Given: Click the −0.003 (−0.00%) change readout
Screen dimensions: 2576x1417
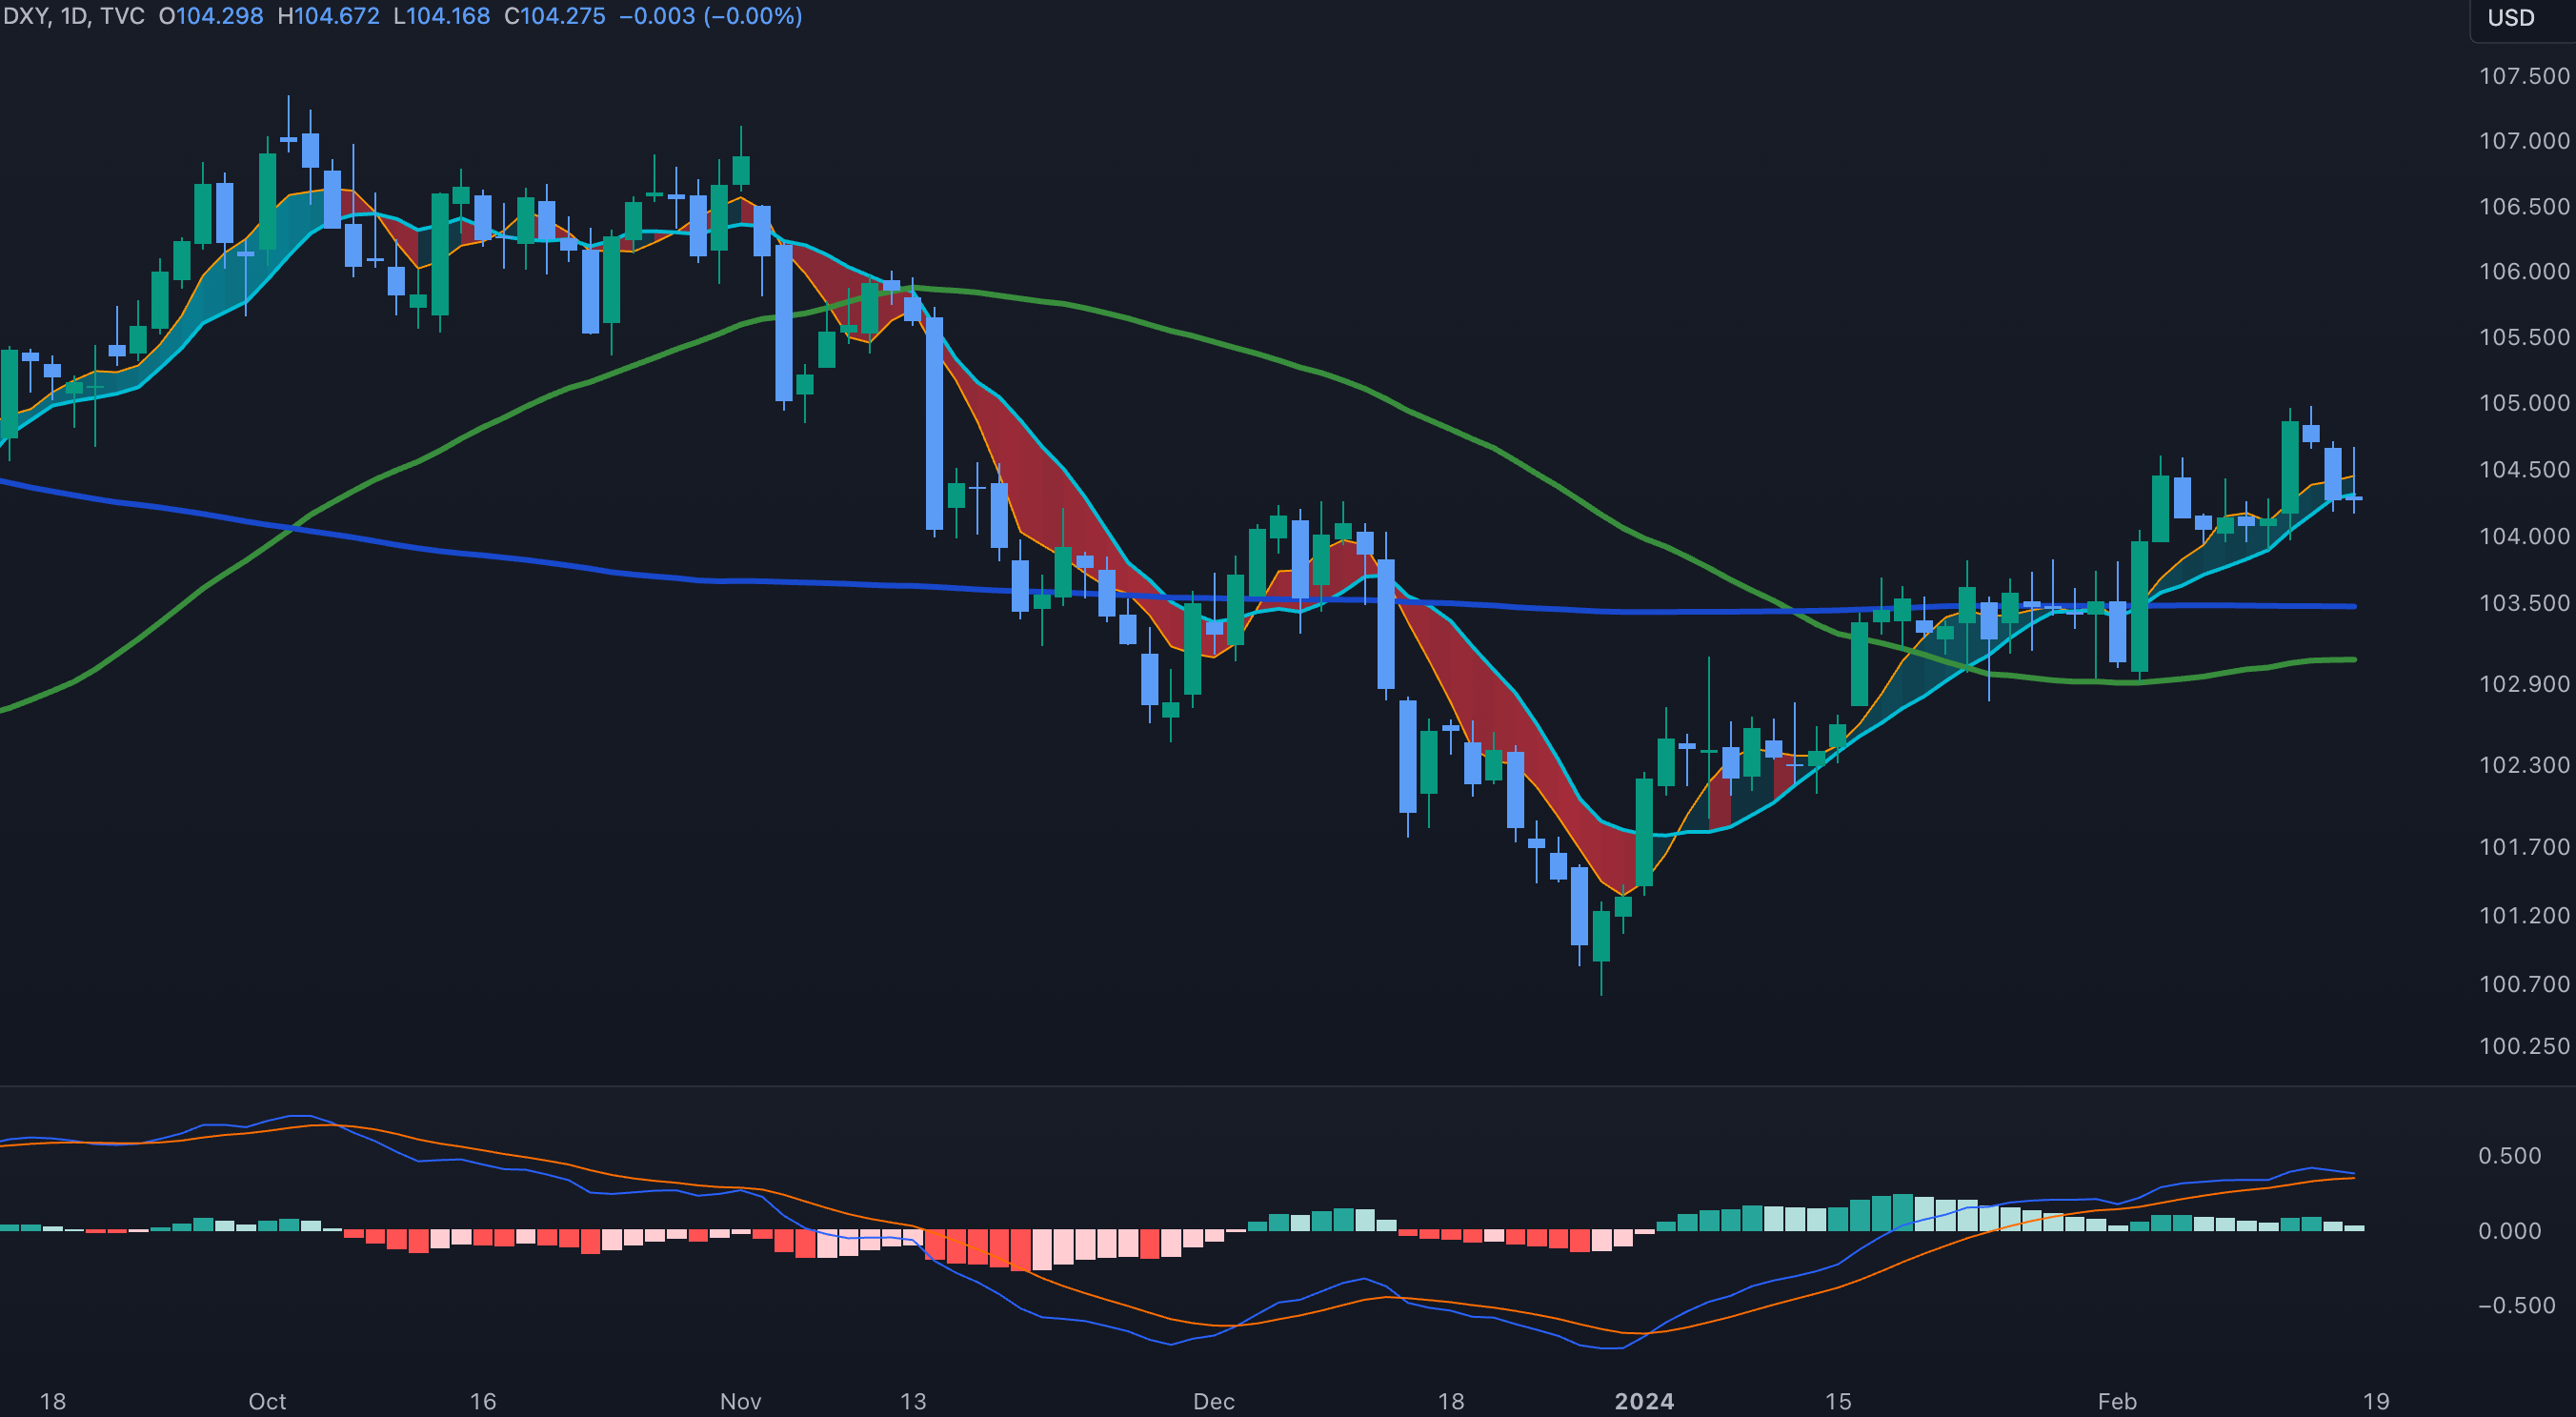Looking at the screenshot, I should (710, 16).
